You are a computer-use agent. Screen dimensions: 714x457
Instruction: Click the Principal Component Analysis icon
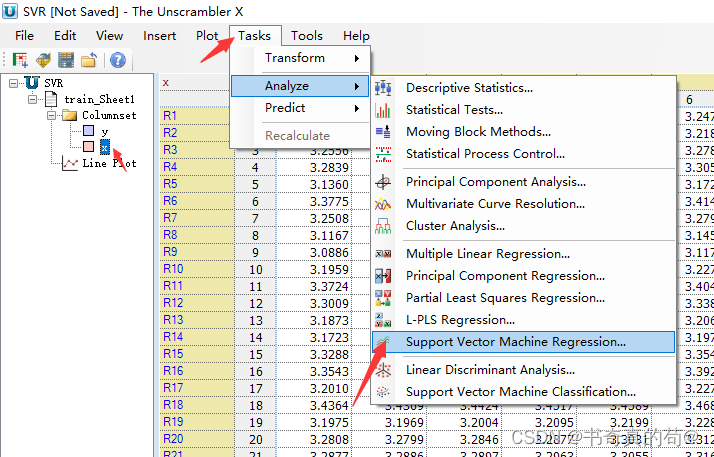383,182
